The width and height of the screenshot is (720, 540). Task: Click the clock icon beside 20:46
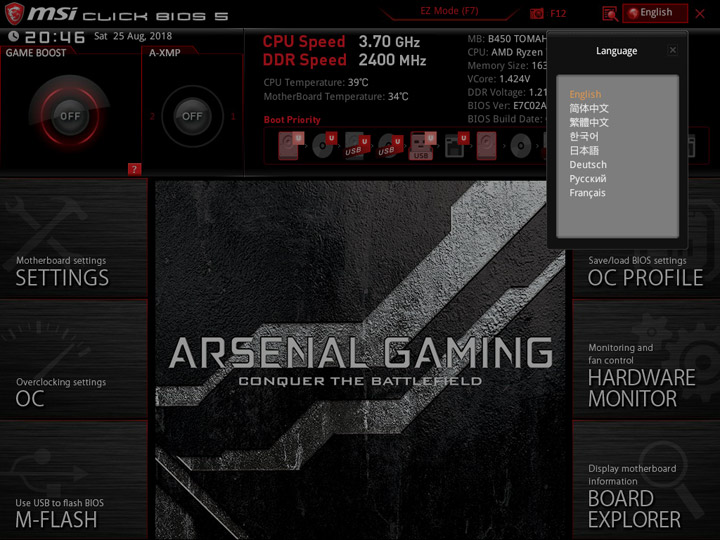(13, 36)
